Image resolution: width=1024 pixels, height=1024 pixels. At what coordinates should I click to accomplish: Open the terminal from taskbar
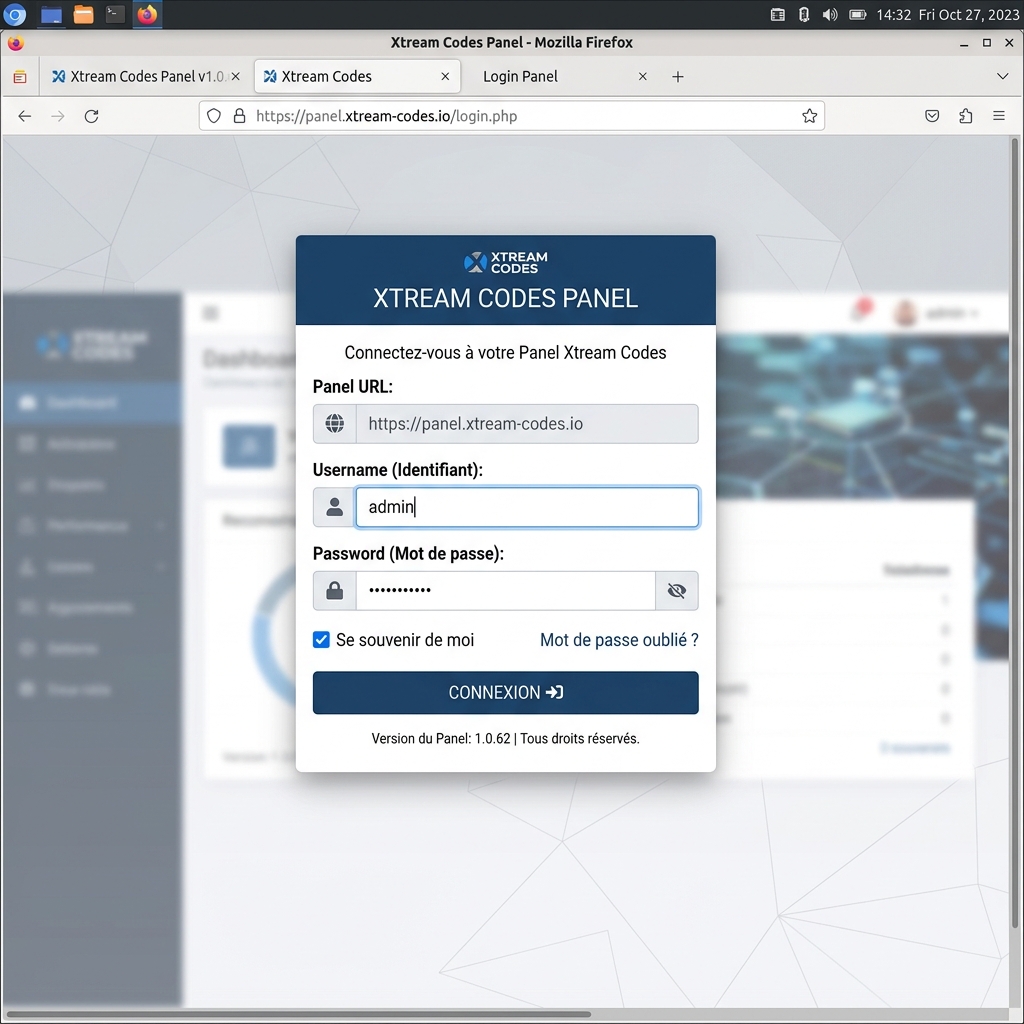115,14
